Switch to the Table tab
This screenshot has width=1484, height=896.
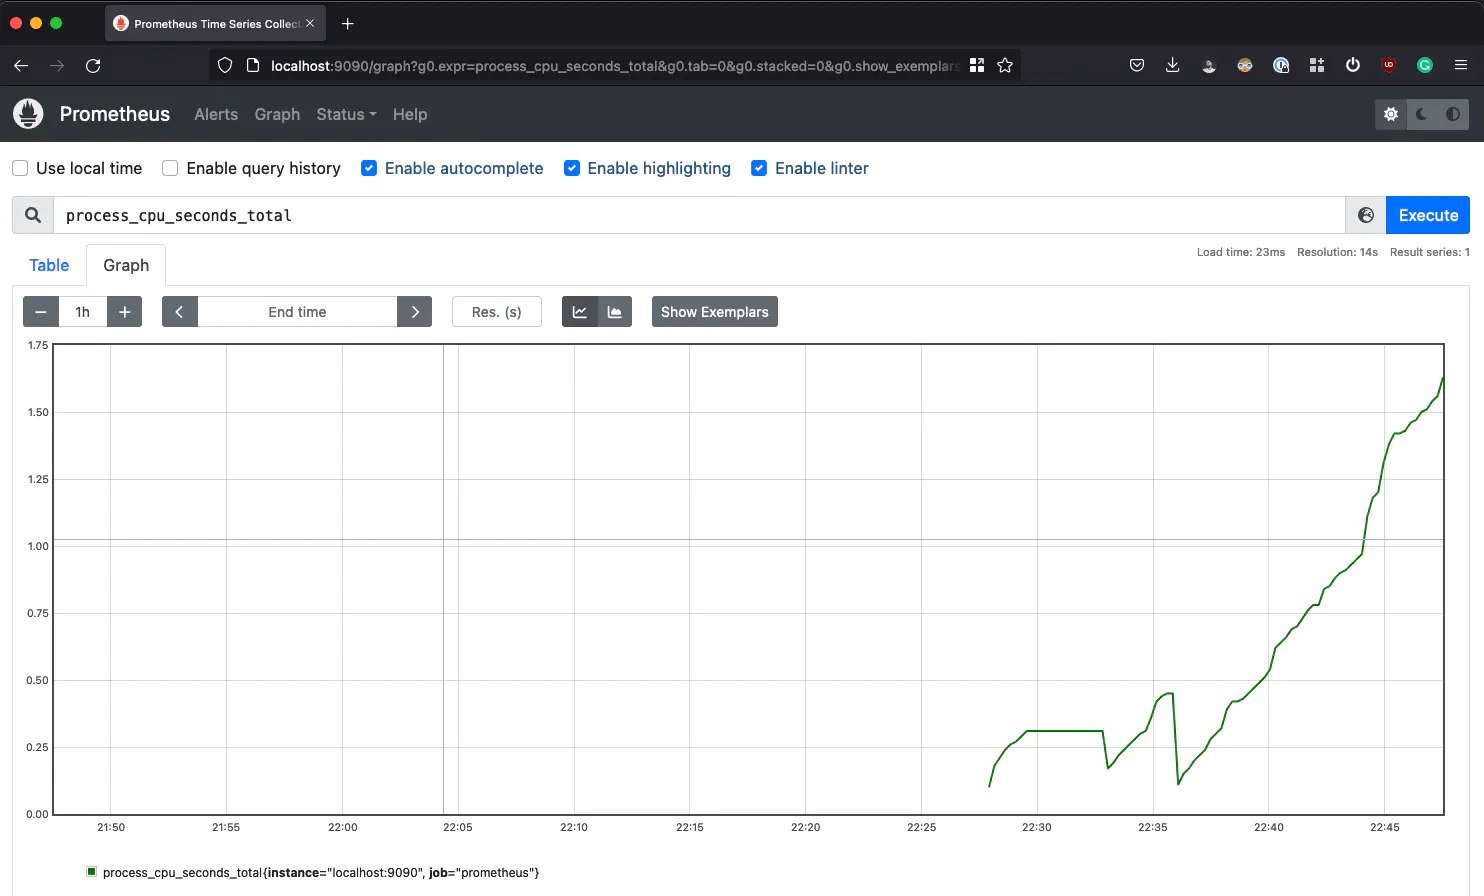click(x=49, y=265)
